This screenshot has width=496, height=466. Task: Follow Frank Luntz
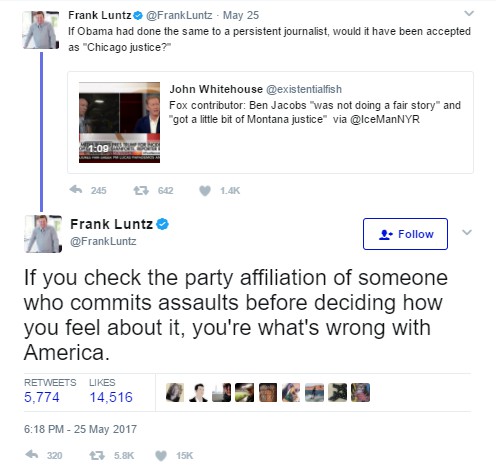tap(405, 234)
